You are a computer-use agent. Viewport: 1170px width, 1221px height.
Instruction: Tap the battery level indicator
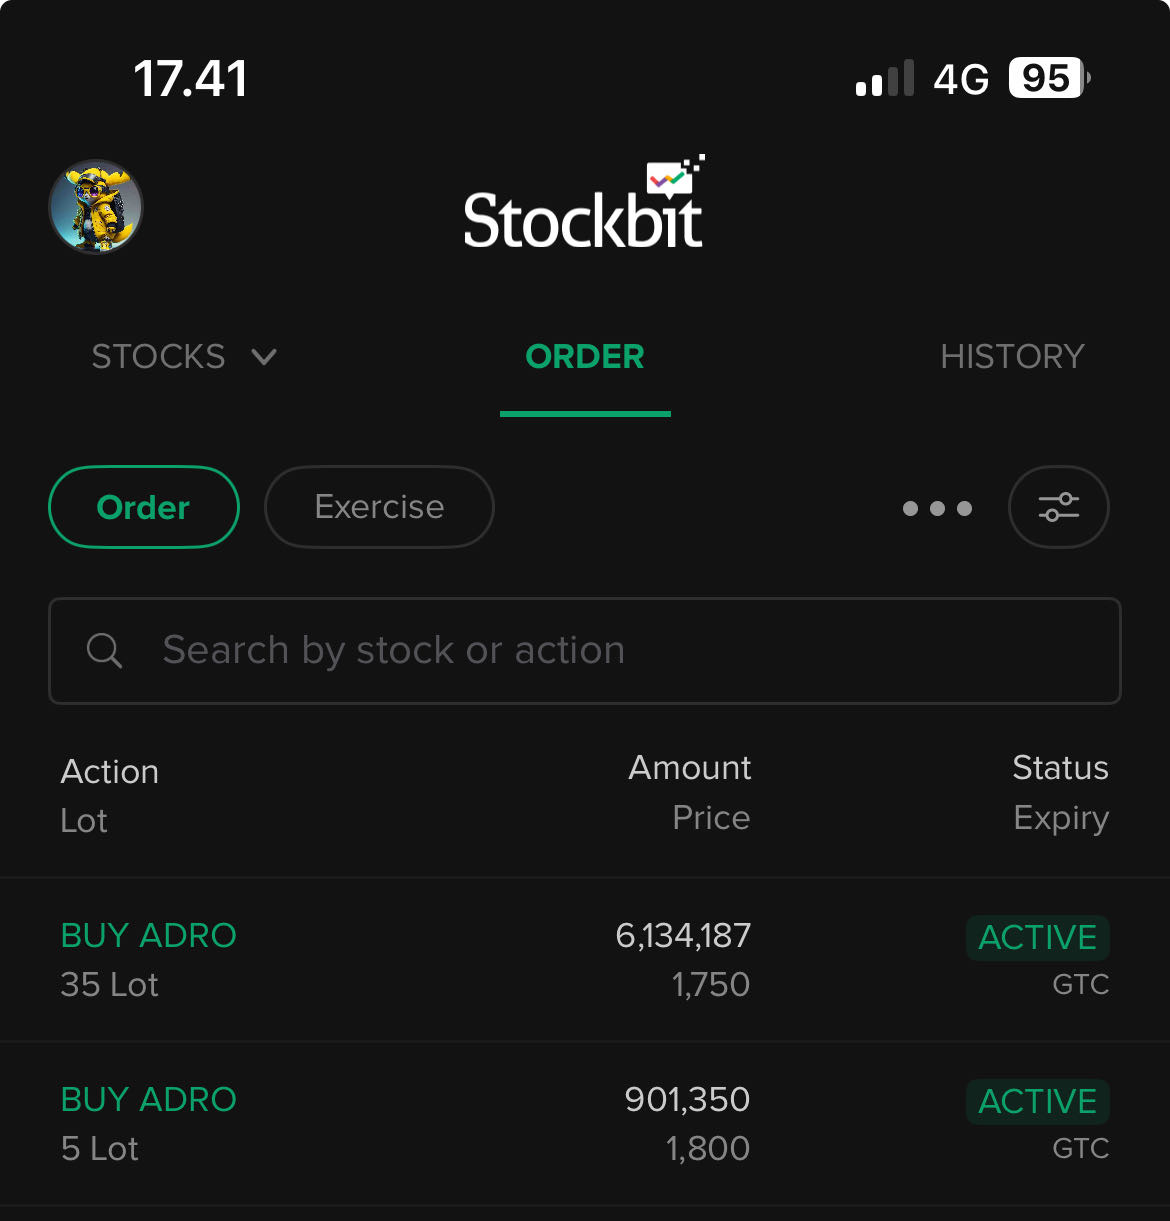coord(1047,78)
